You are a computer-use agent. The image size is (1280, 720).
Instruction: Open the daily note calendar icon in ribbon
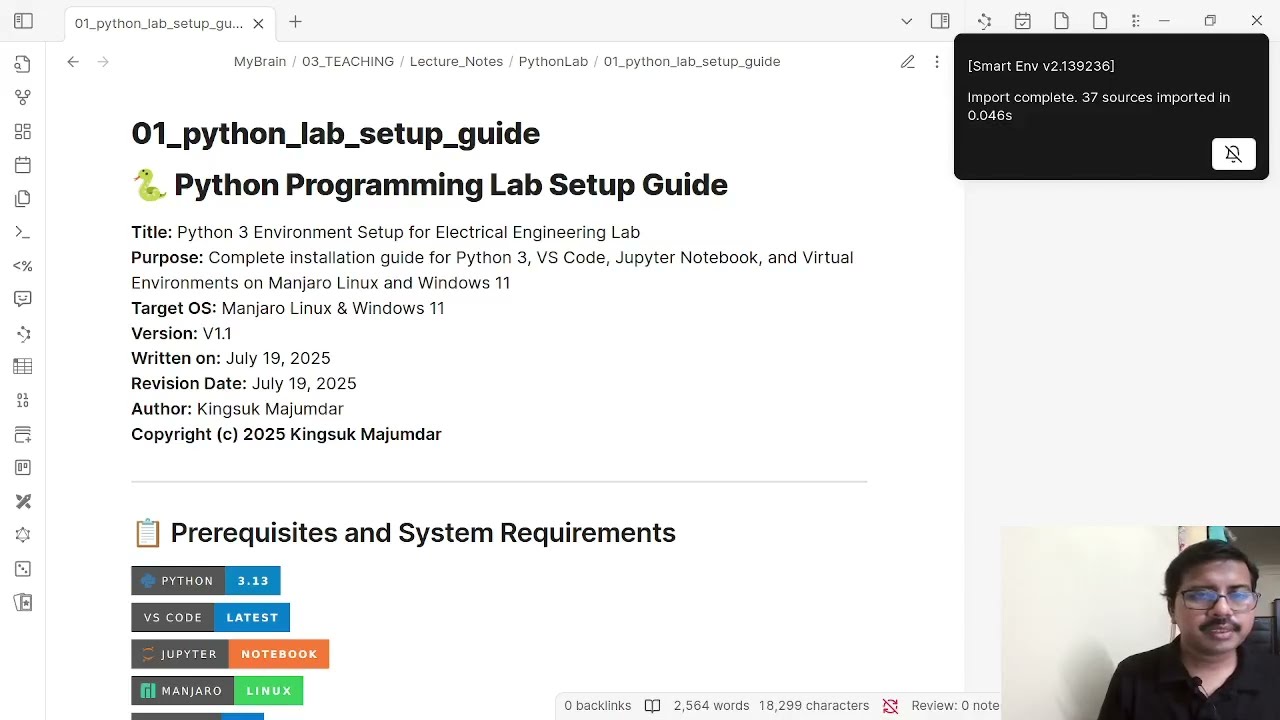23,165
